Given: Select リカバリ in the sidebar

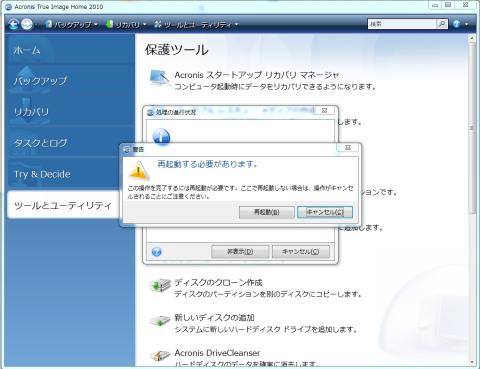Looking at the screenshot, I should 70,111.
